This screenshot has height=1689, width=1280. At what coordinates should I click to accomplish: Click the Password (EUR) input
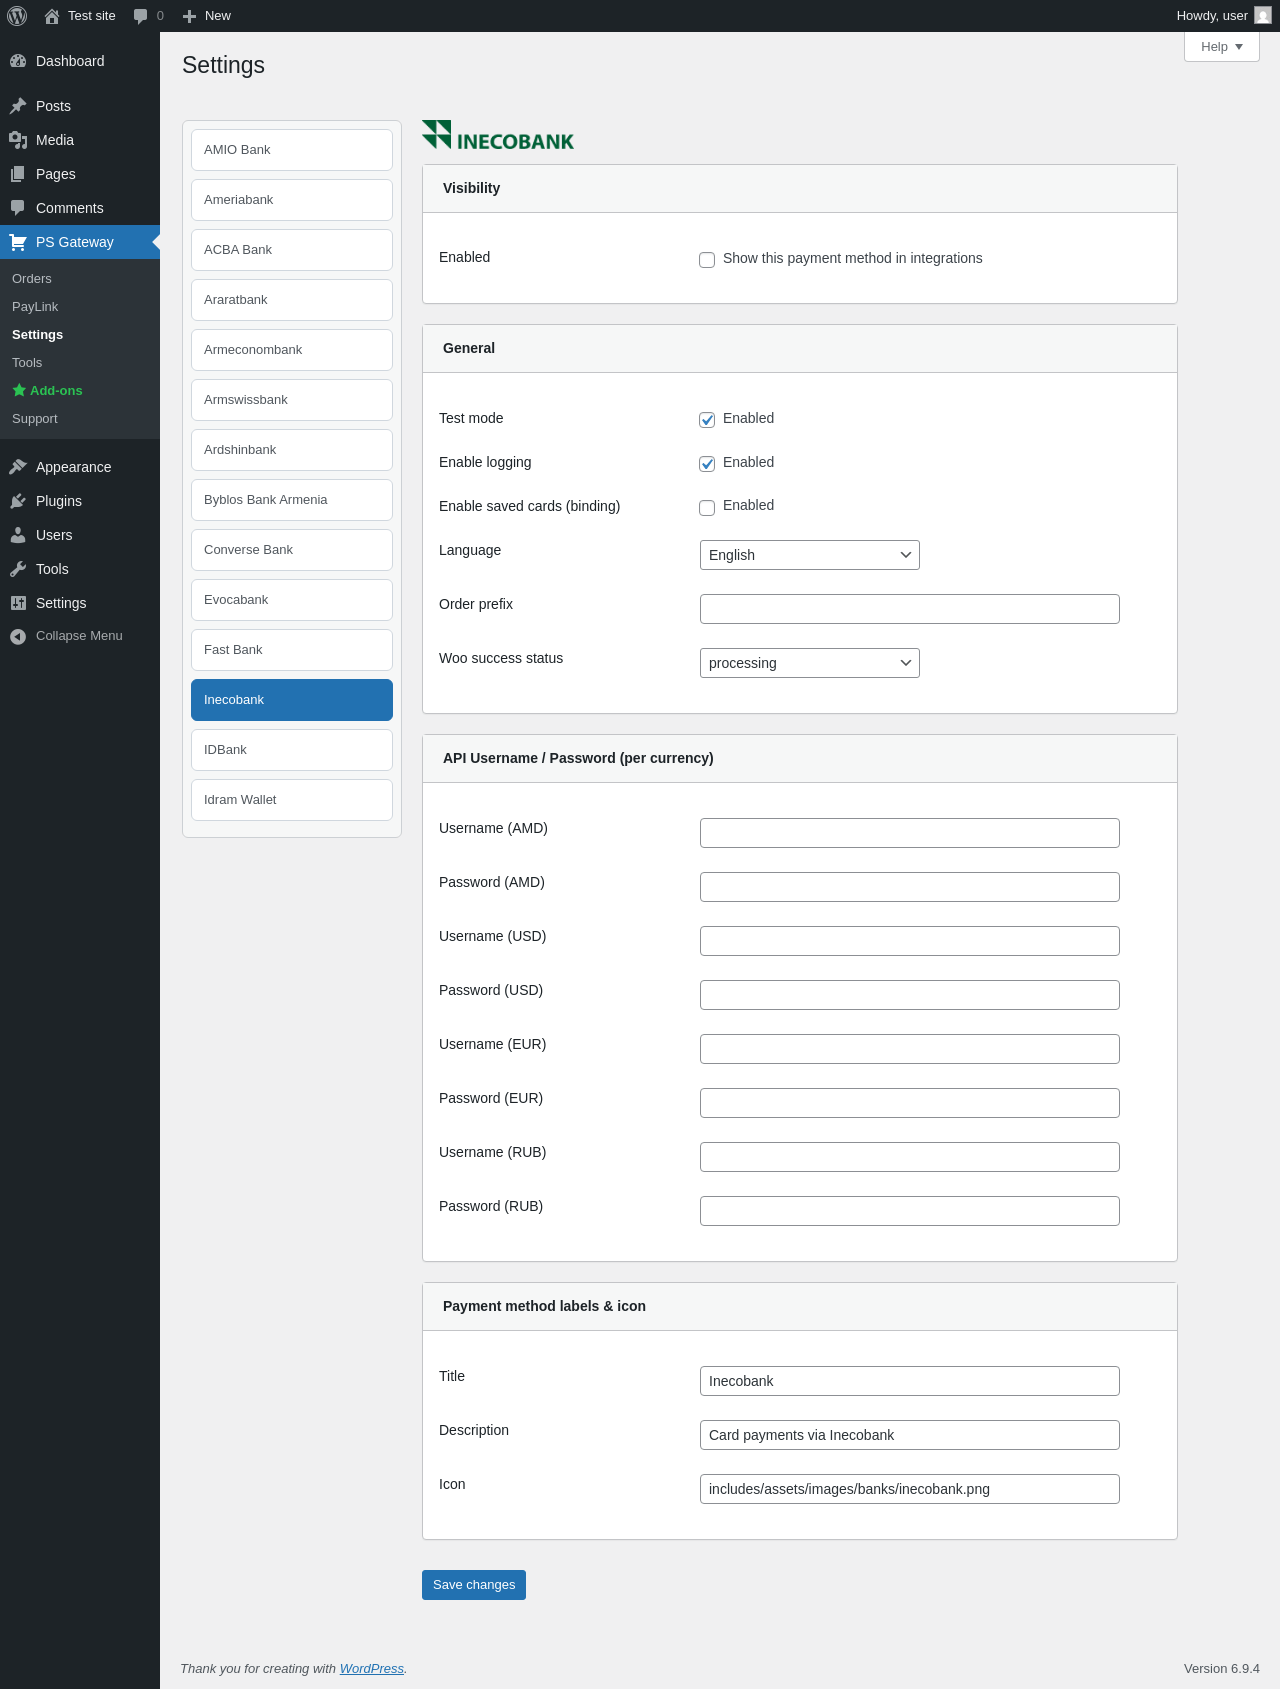[x=910, y=1103]
